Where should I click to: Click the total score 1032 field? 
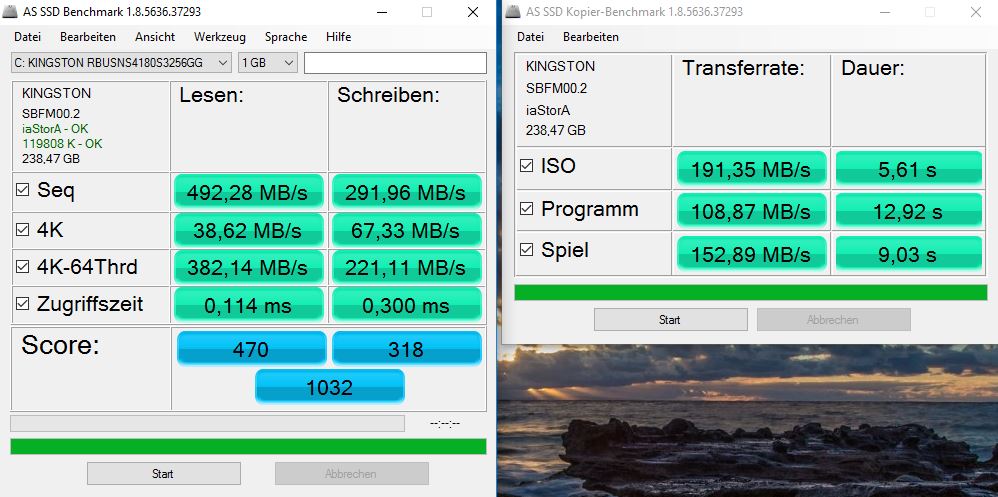tap(329, 387)
